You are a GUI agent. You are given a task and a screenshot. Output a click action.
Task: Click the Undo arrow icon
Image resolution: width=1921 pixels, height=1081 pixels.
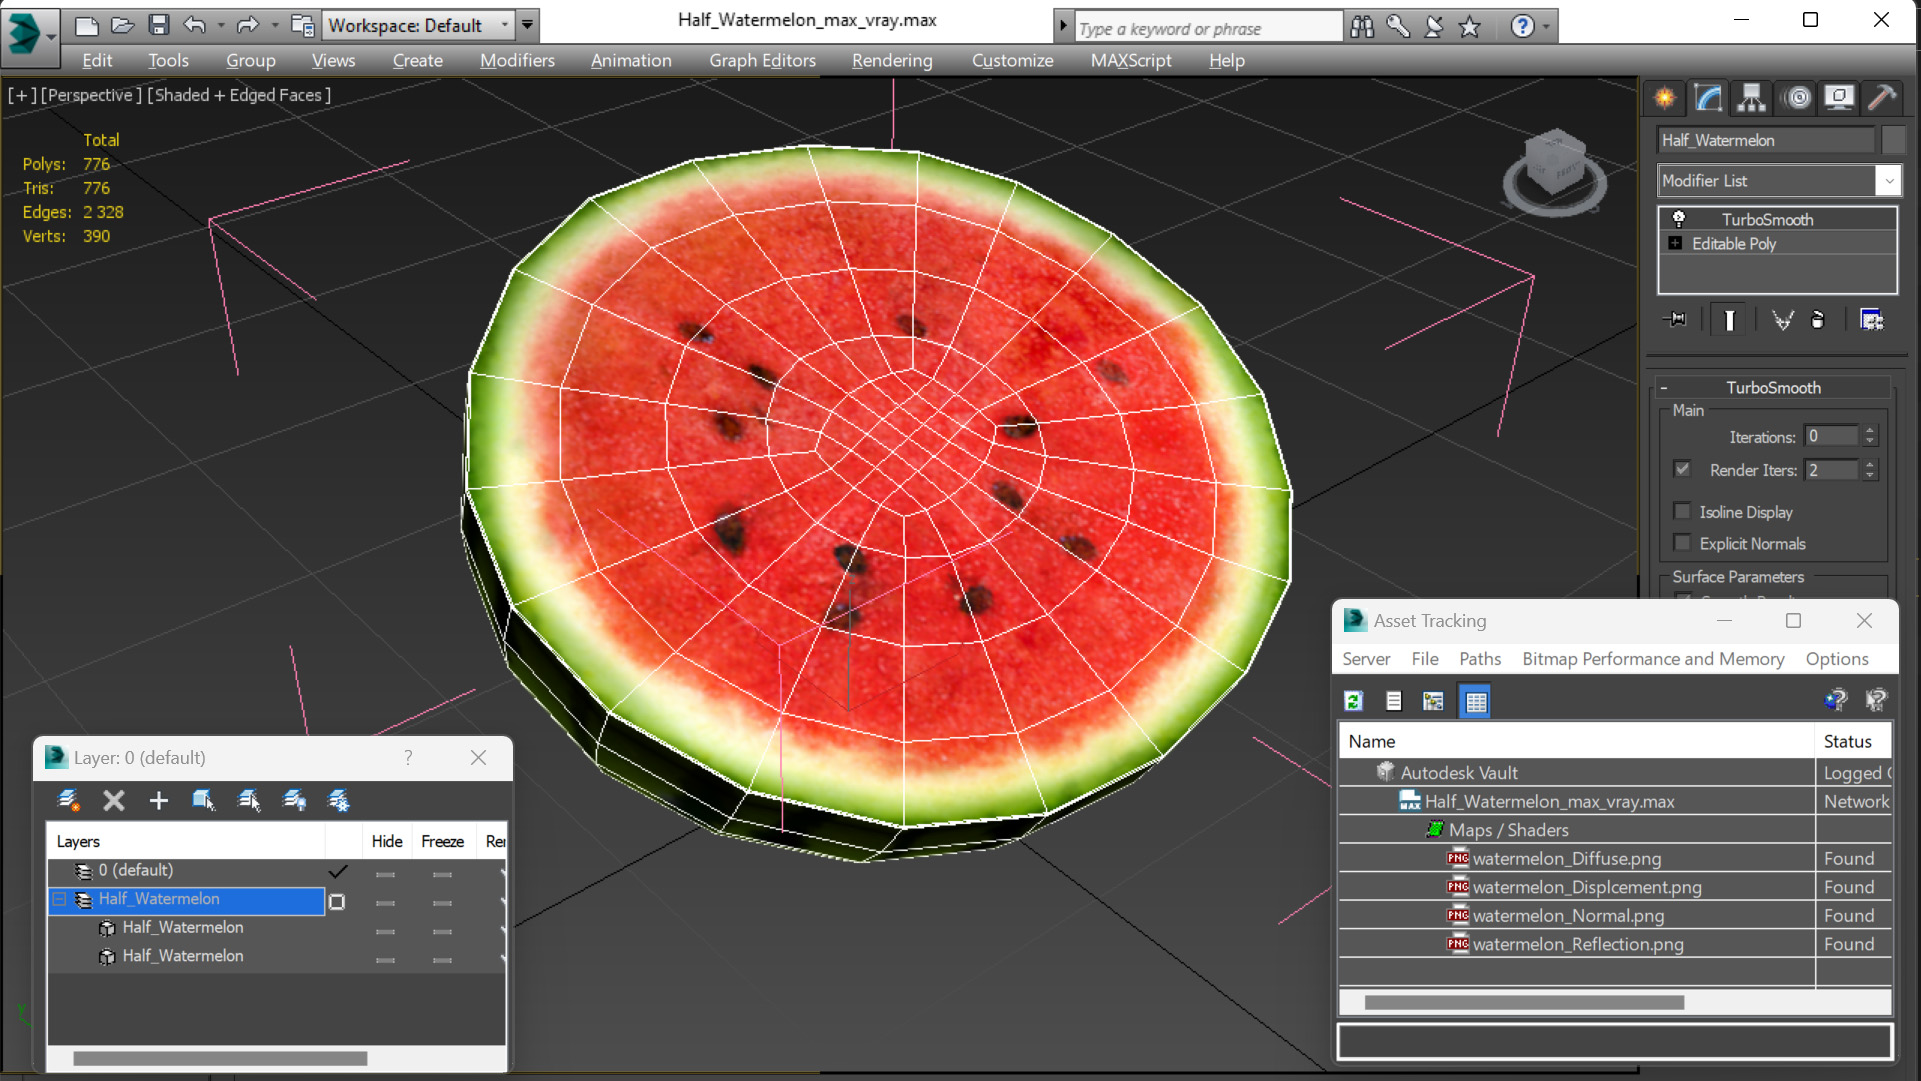(194, 25)
